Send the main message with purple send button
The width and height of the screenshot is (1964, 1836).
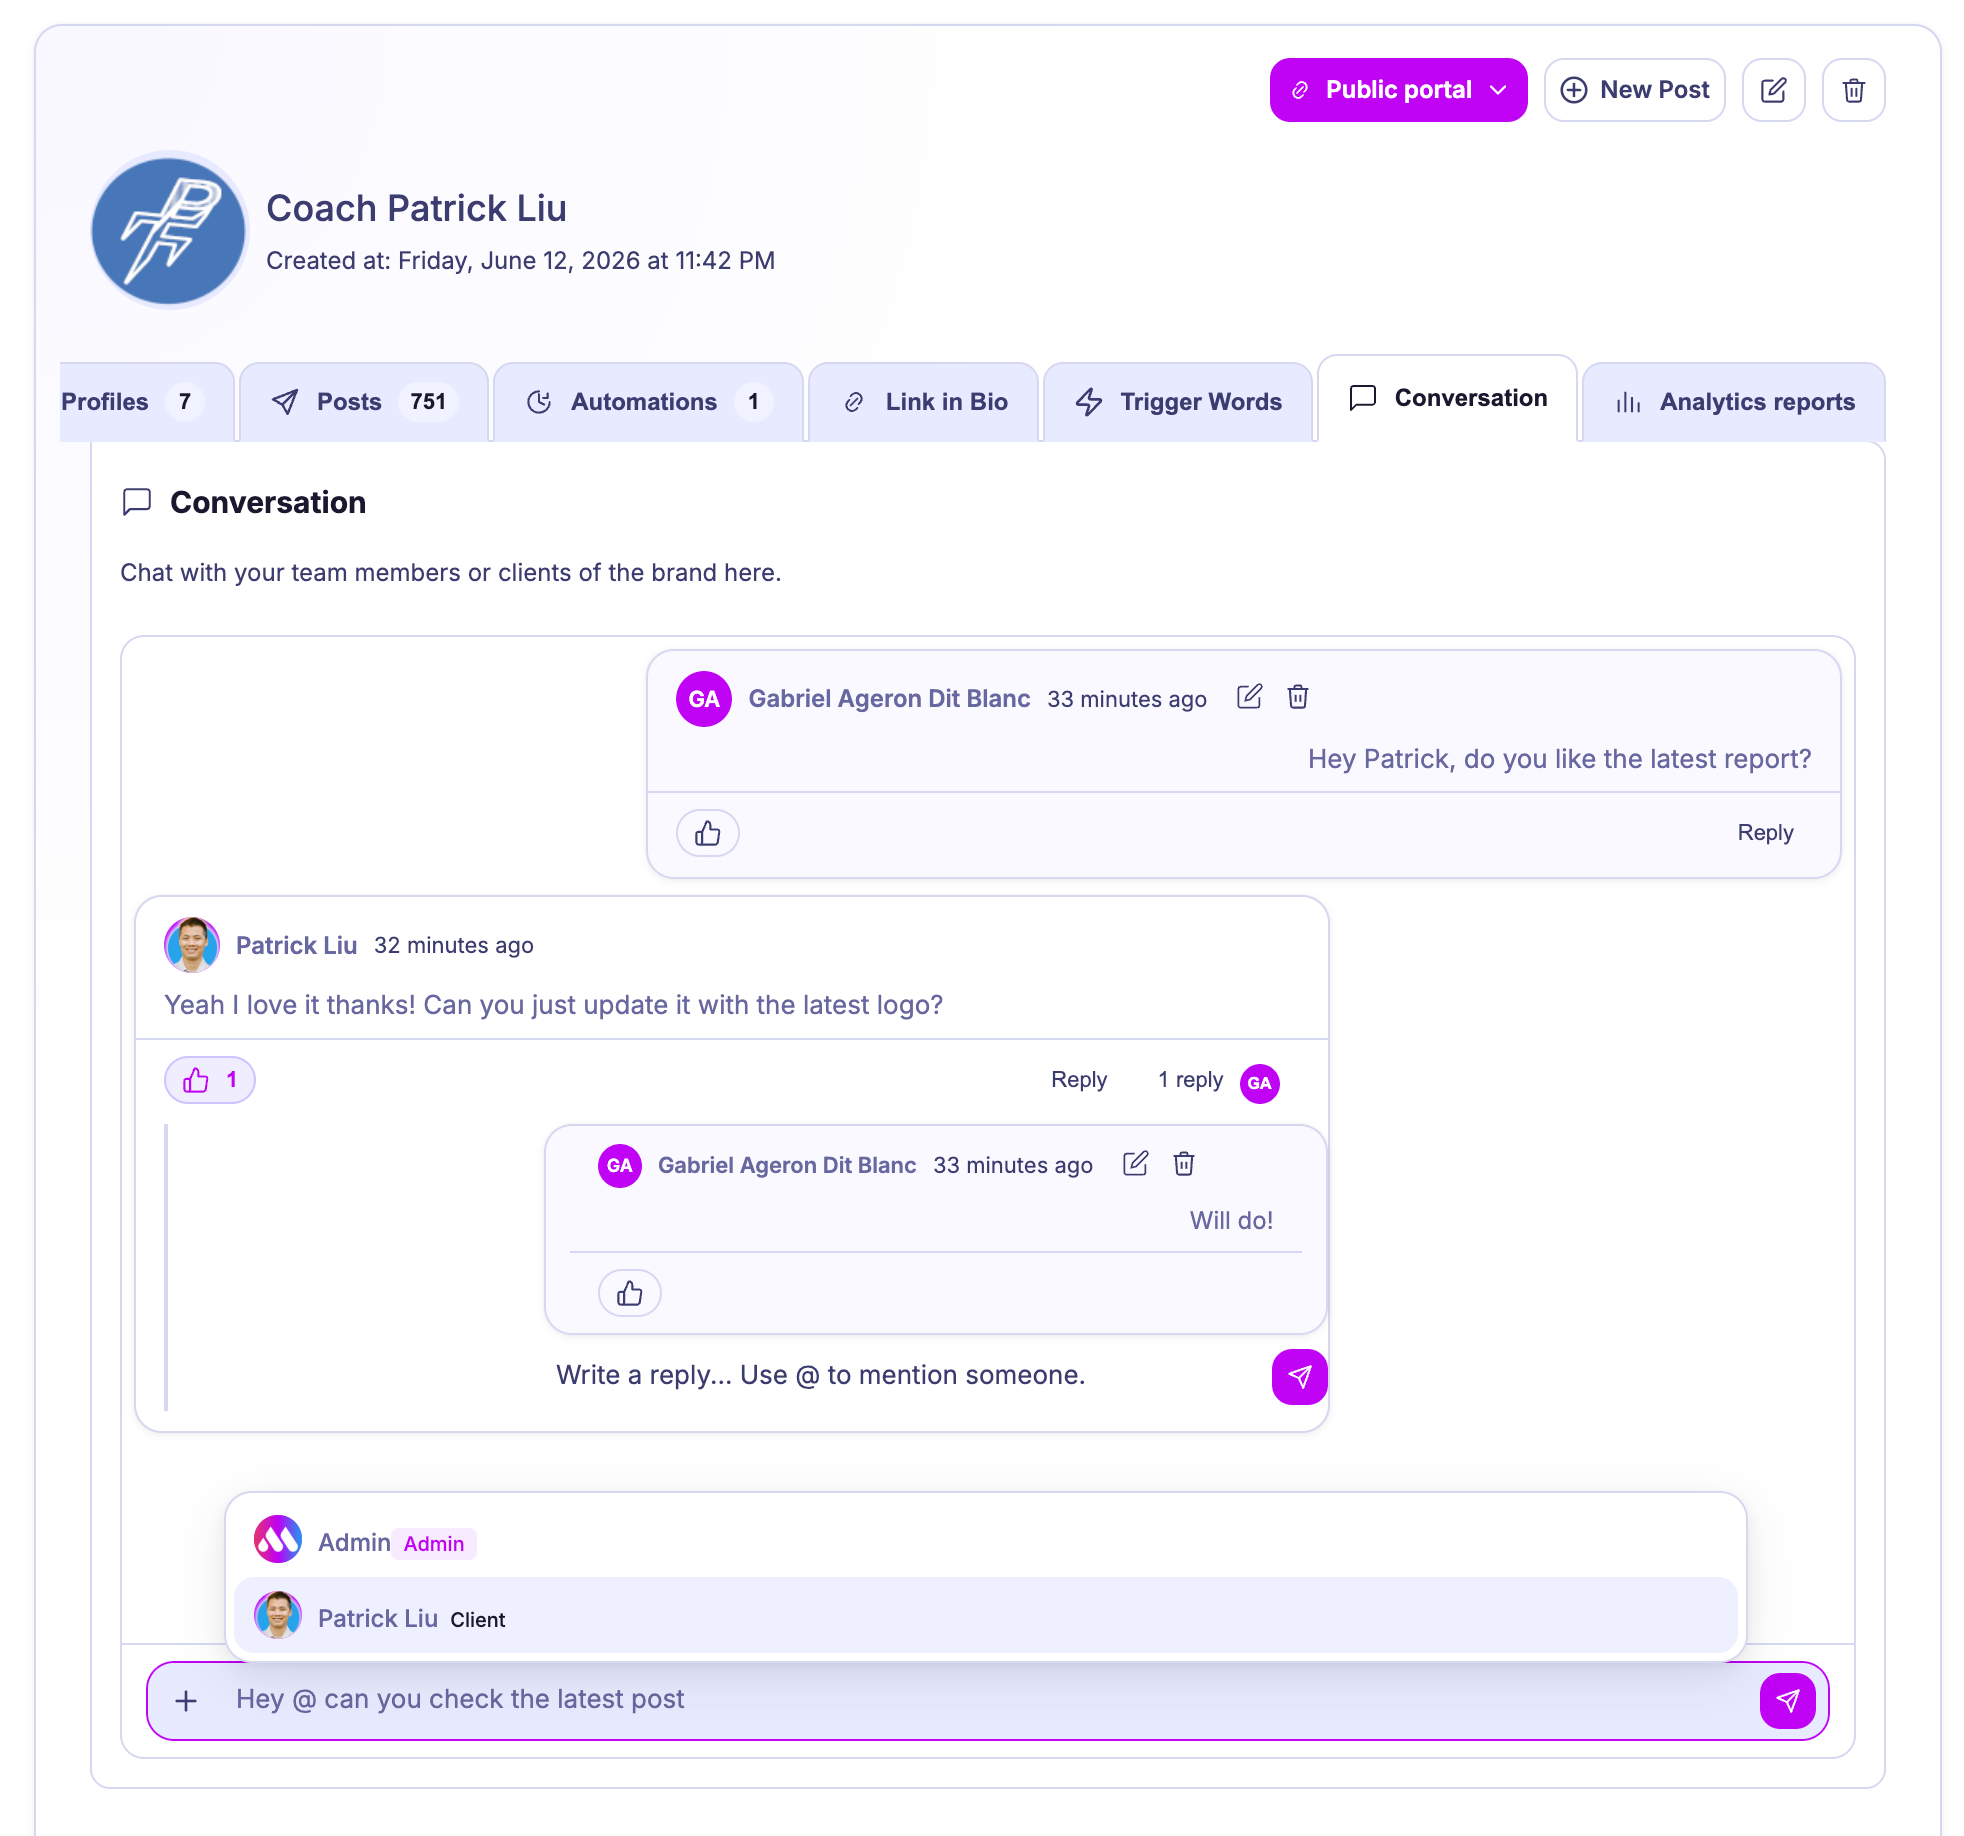point(1787,1701)
